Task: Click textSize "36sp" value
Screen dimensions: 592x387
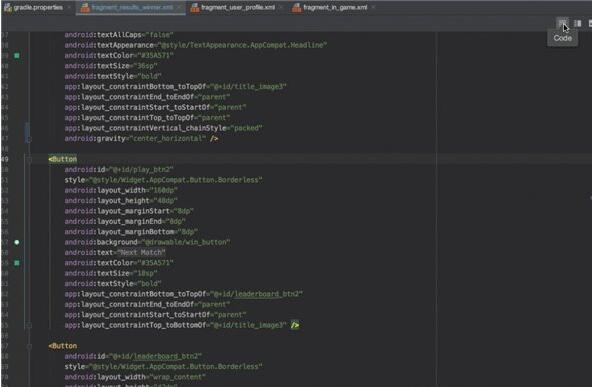Action: (x=145, y=66)
